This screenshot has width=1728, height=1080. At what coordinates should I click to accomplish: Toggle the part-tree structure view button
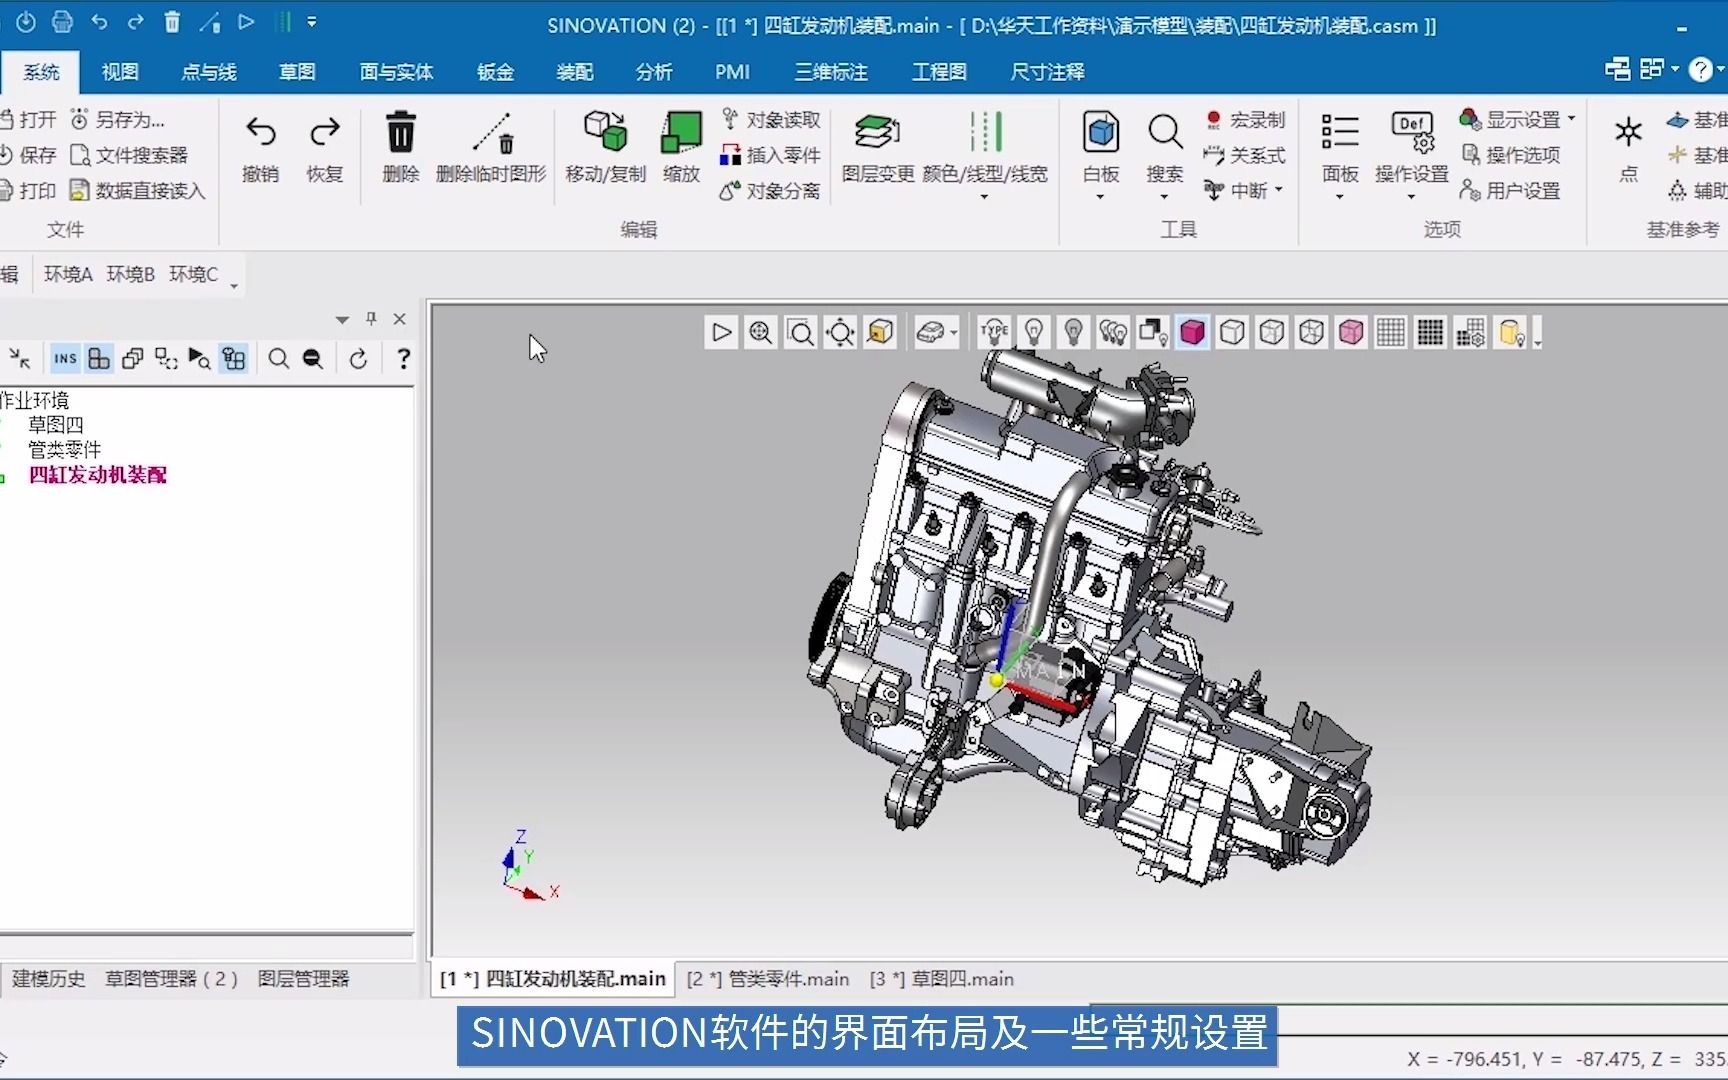pyautogui.click(x=234, y=359)
